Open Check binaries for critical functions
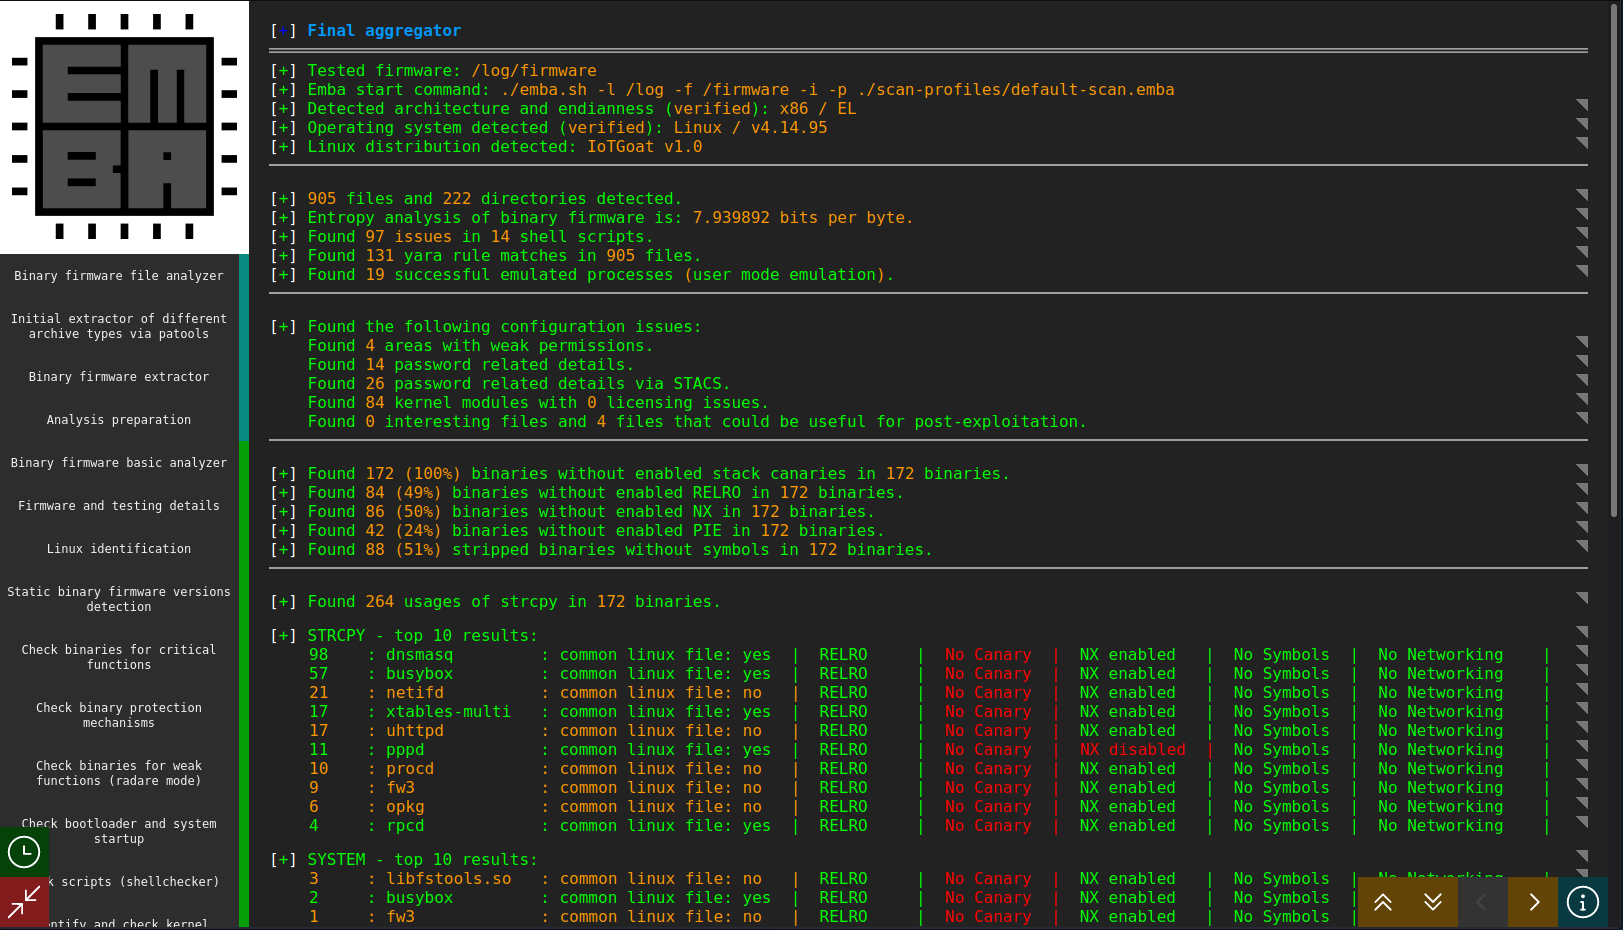The width and height of the screenshot is (1623, 930). point(119,657)
